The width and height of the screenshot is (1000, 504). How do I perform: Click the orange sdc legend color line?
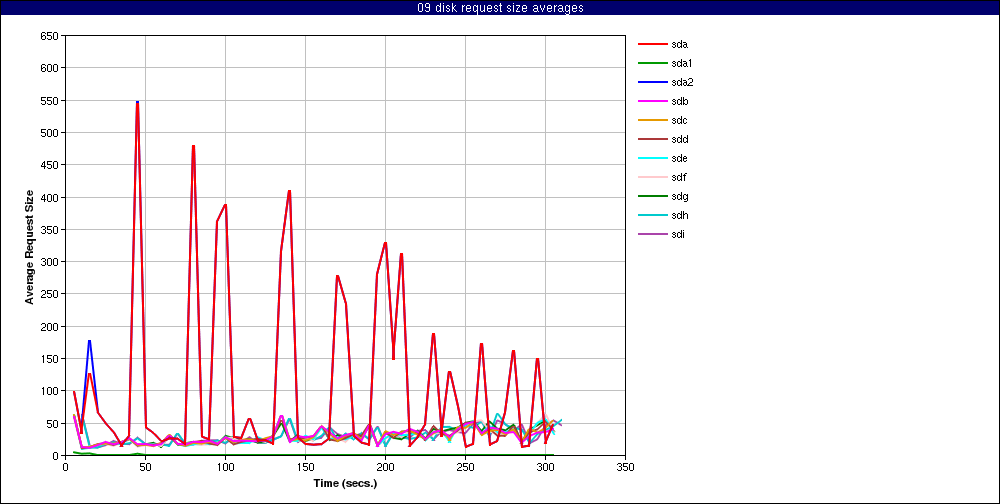pos(652,121)
